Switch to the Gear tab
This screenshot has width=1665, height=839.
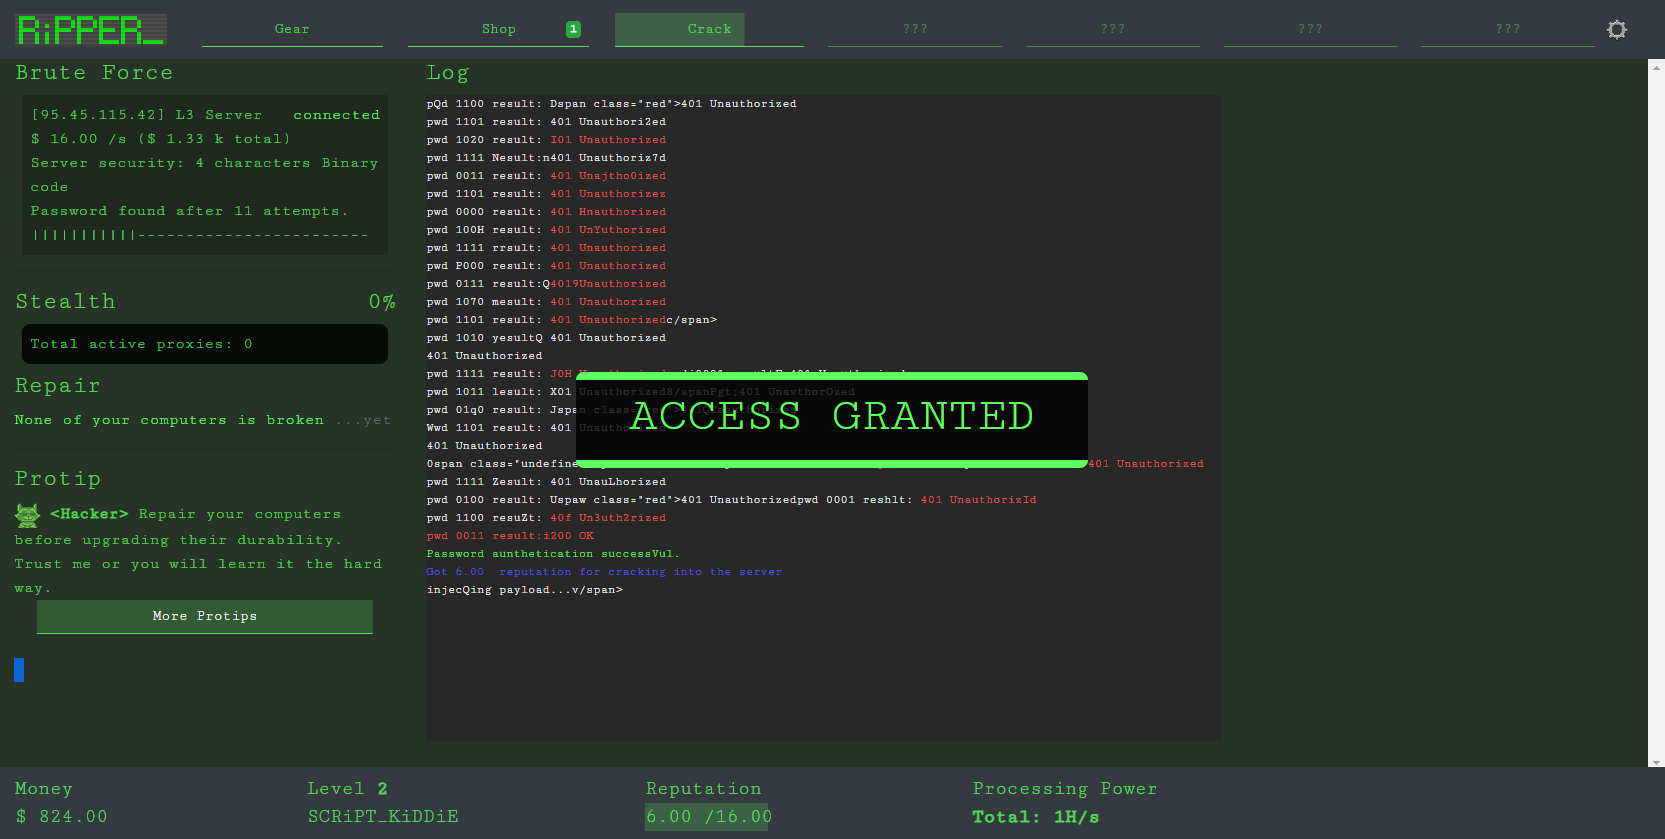[292, 30]
